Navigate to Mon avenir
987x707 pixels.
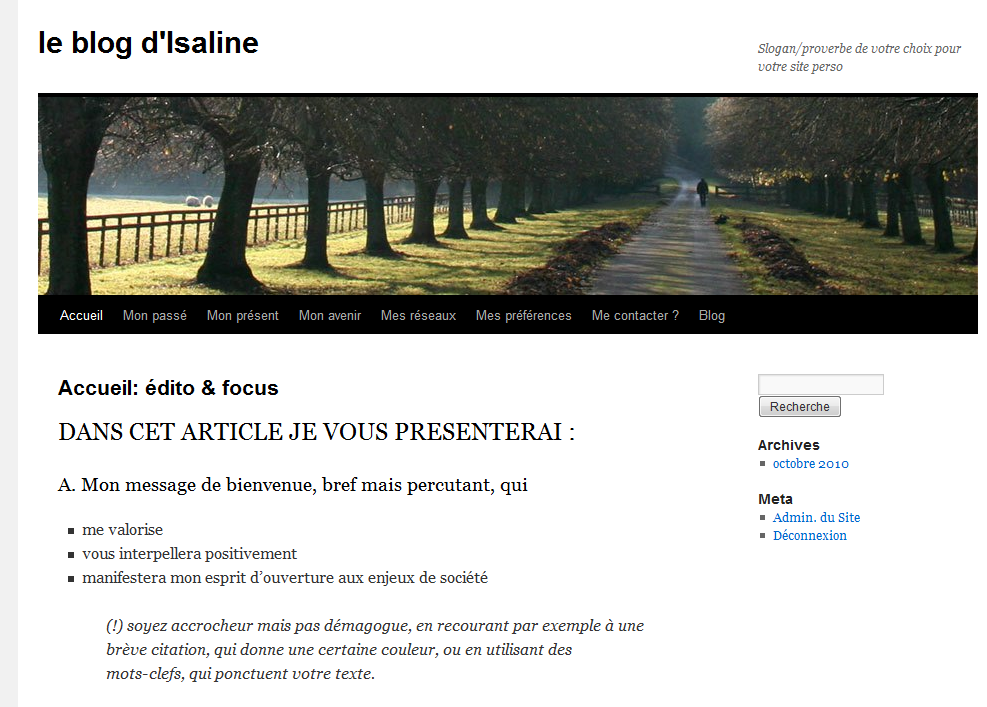click(x=330, y=315)
